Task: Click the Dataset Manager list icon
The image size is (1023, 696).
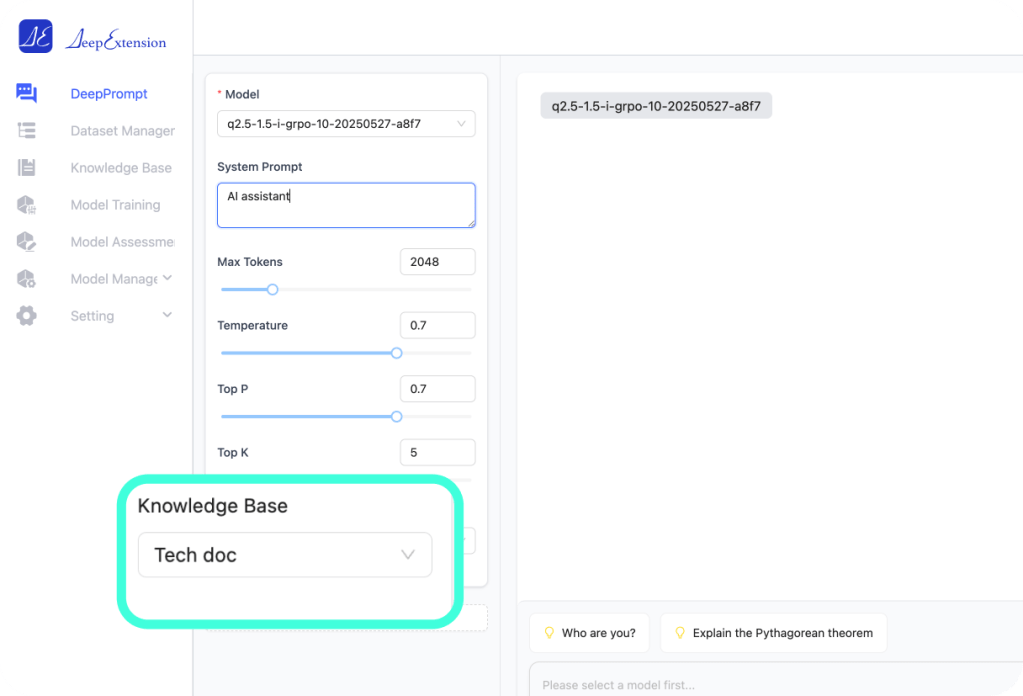Action: click(x=27, y=131)
